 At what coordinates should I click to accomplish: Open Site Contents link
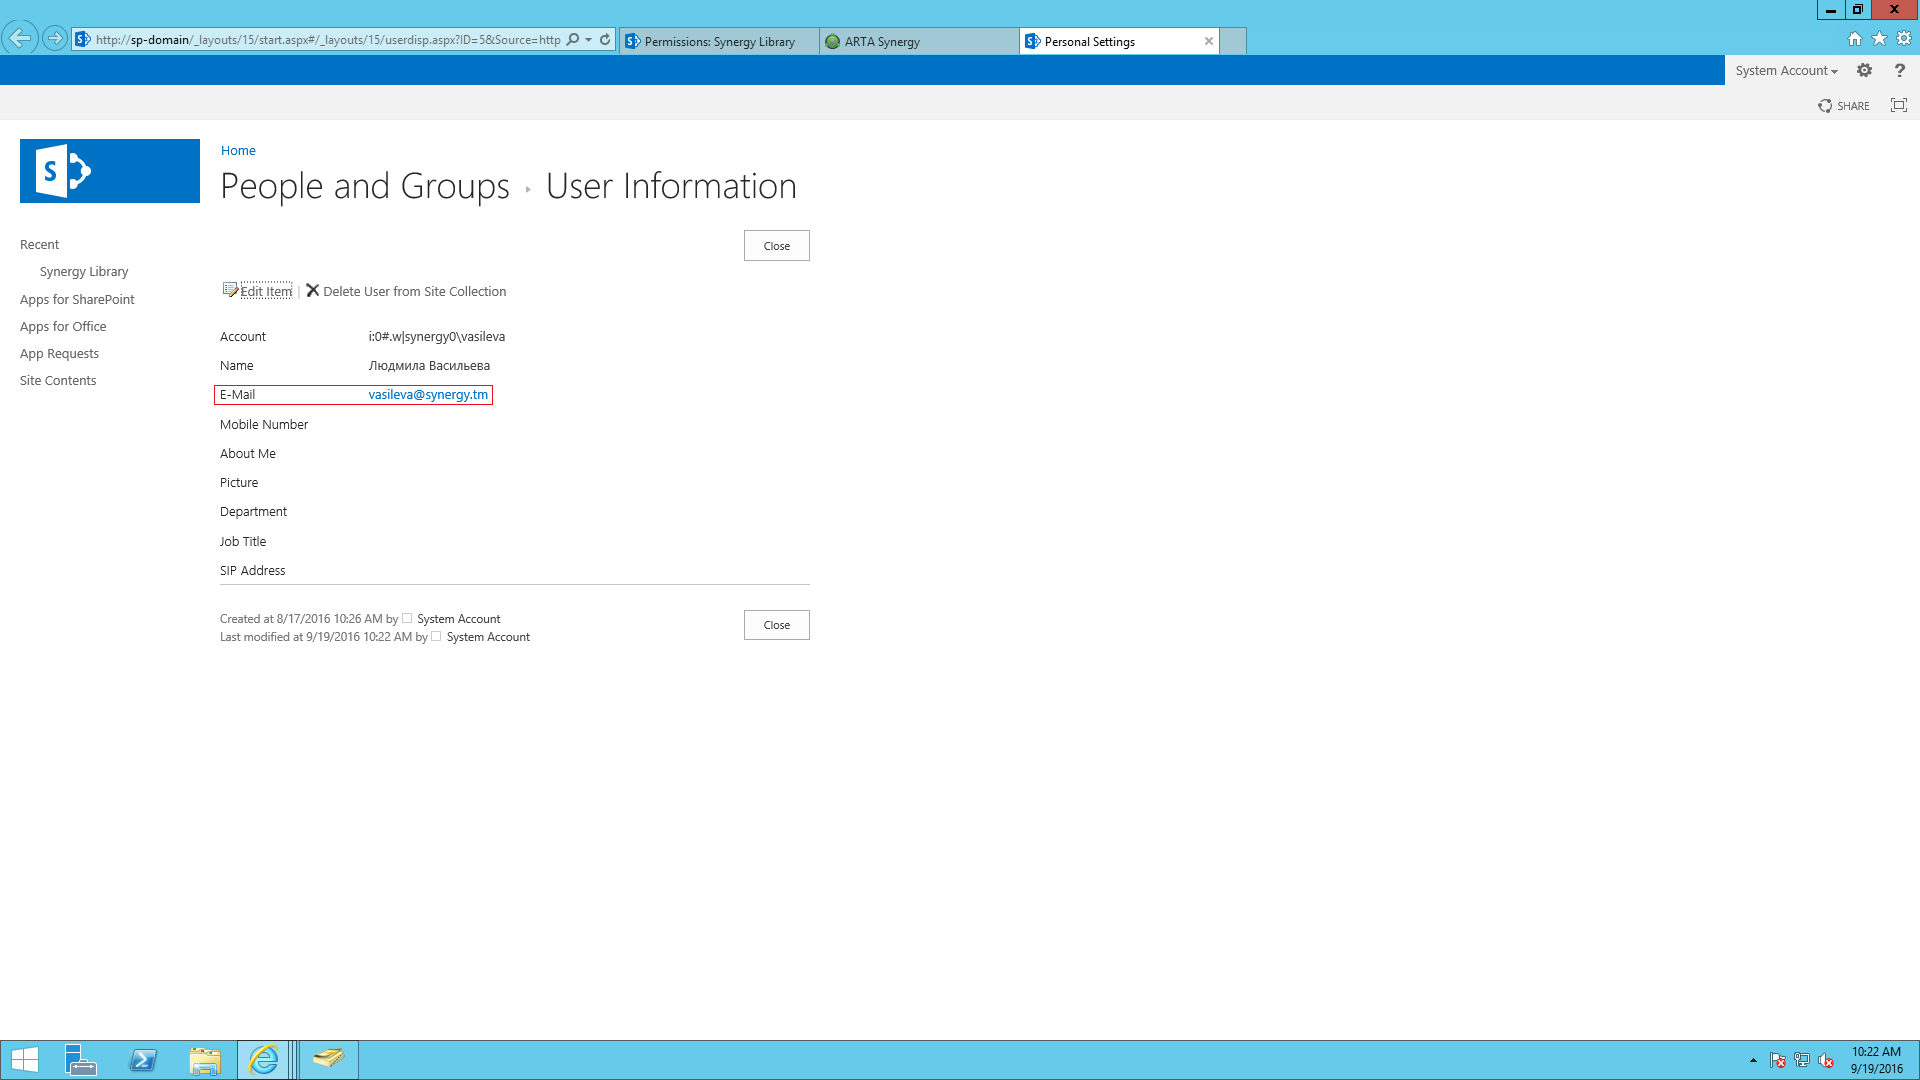tap(58, 381)
